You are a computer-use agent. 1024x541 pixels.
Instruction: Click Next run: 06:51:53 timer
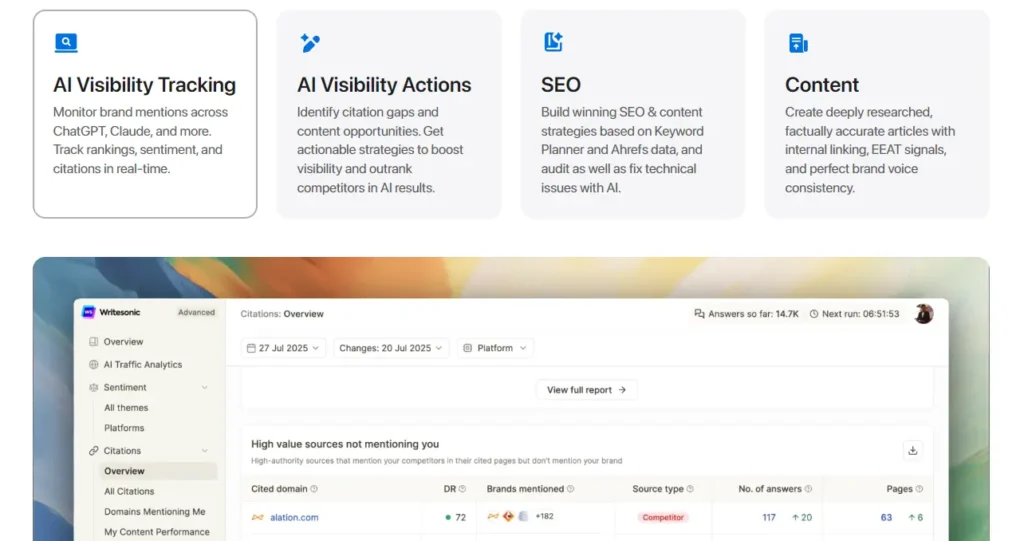[861, 314]
